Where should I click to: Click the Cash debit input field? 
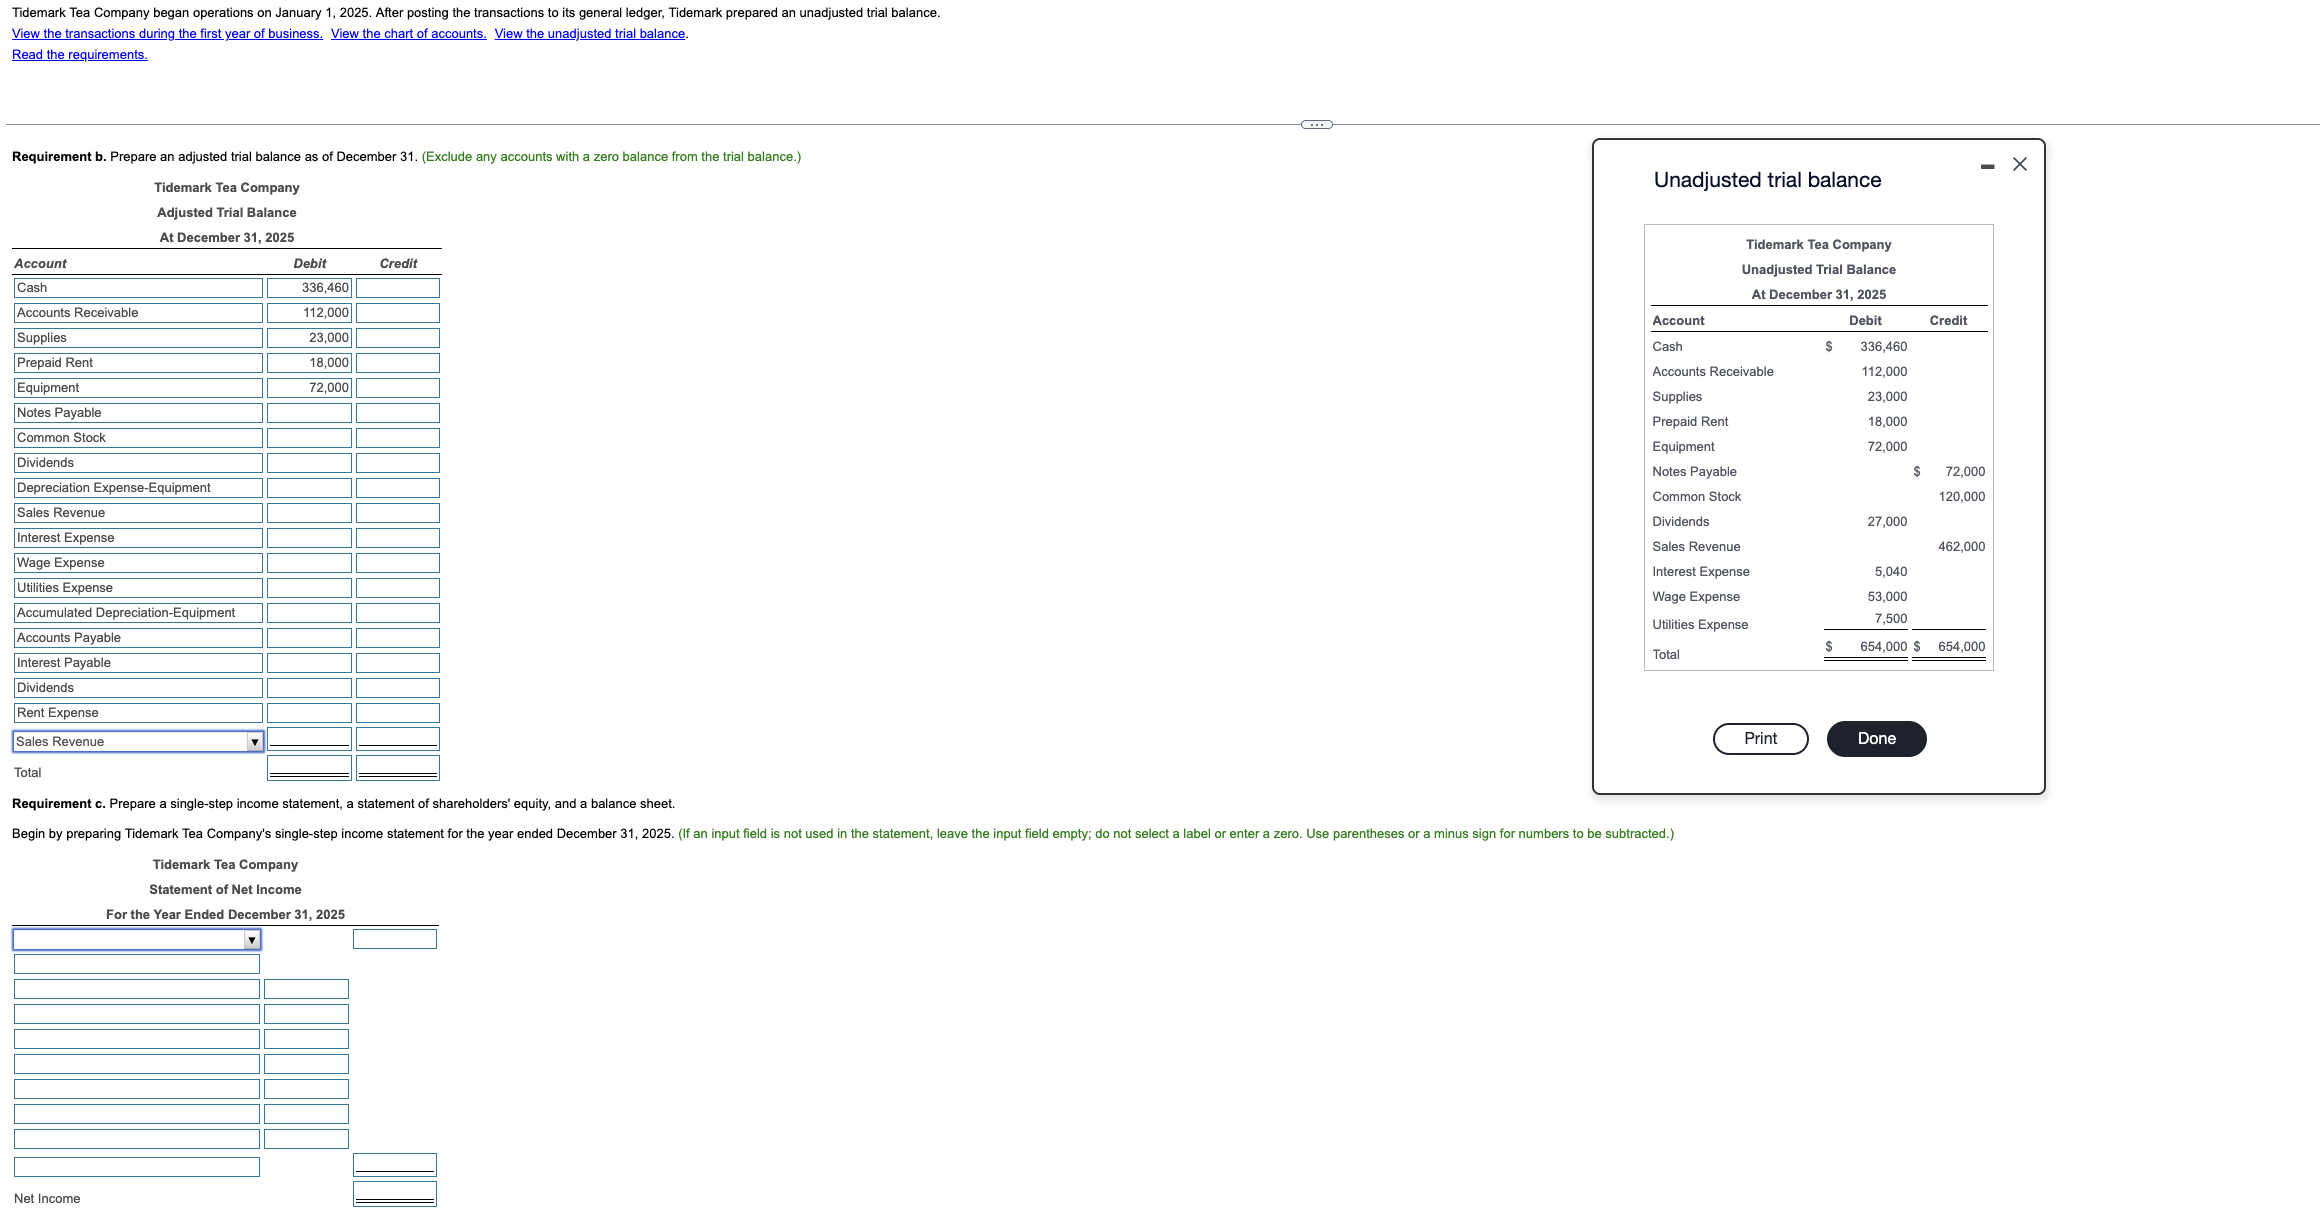308,287
